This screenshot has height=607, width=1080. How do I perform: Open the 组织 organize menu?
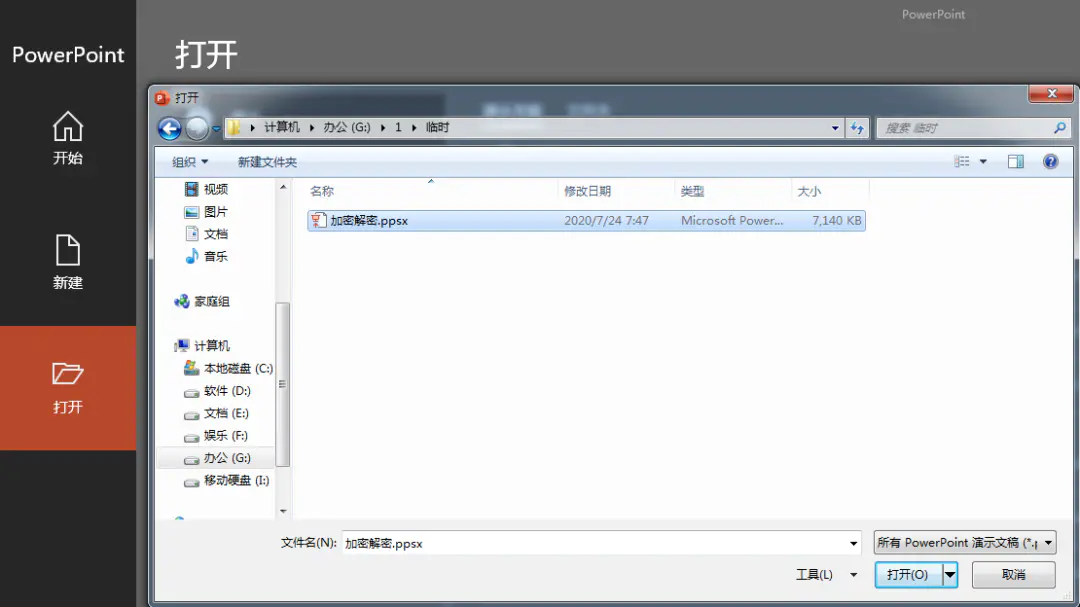[190, 162]
